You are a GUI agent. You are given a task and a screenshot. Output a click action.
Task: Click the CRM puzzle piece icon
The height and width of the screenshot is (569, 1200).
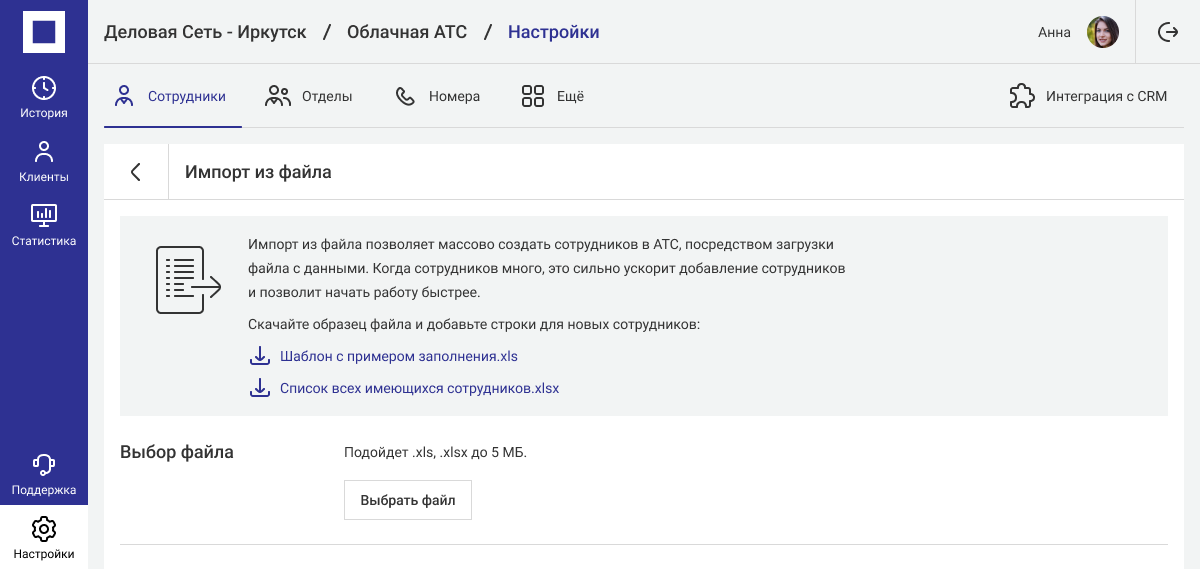[x=1021, y=97]
